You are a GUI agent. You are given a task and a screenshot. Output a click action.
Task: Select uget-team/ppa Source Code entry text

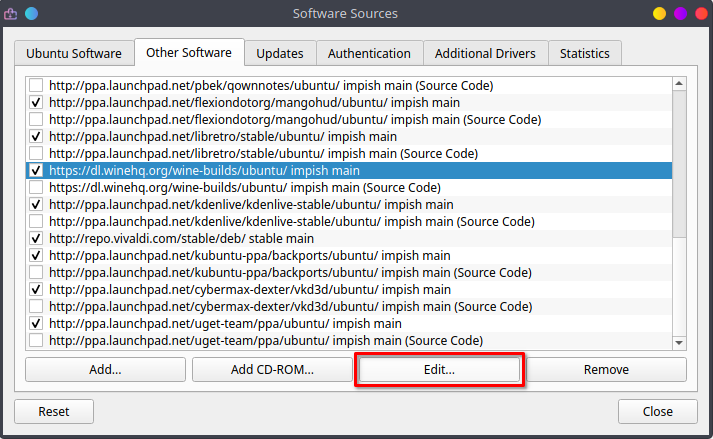[266, 340]
